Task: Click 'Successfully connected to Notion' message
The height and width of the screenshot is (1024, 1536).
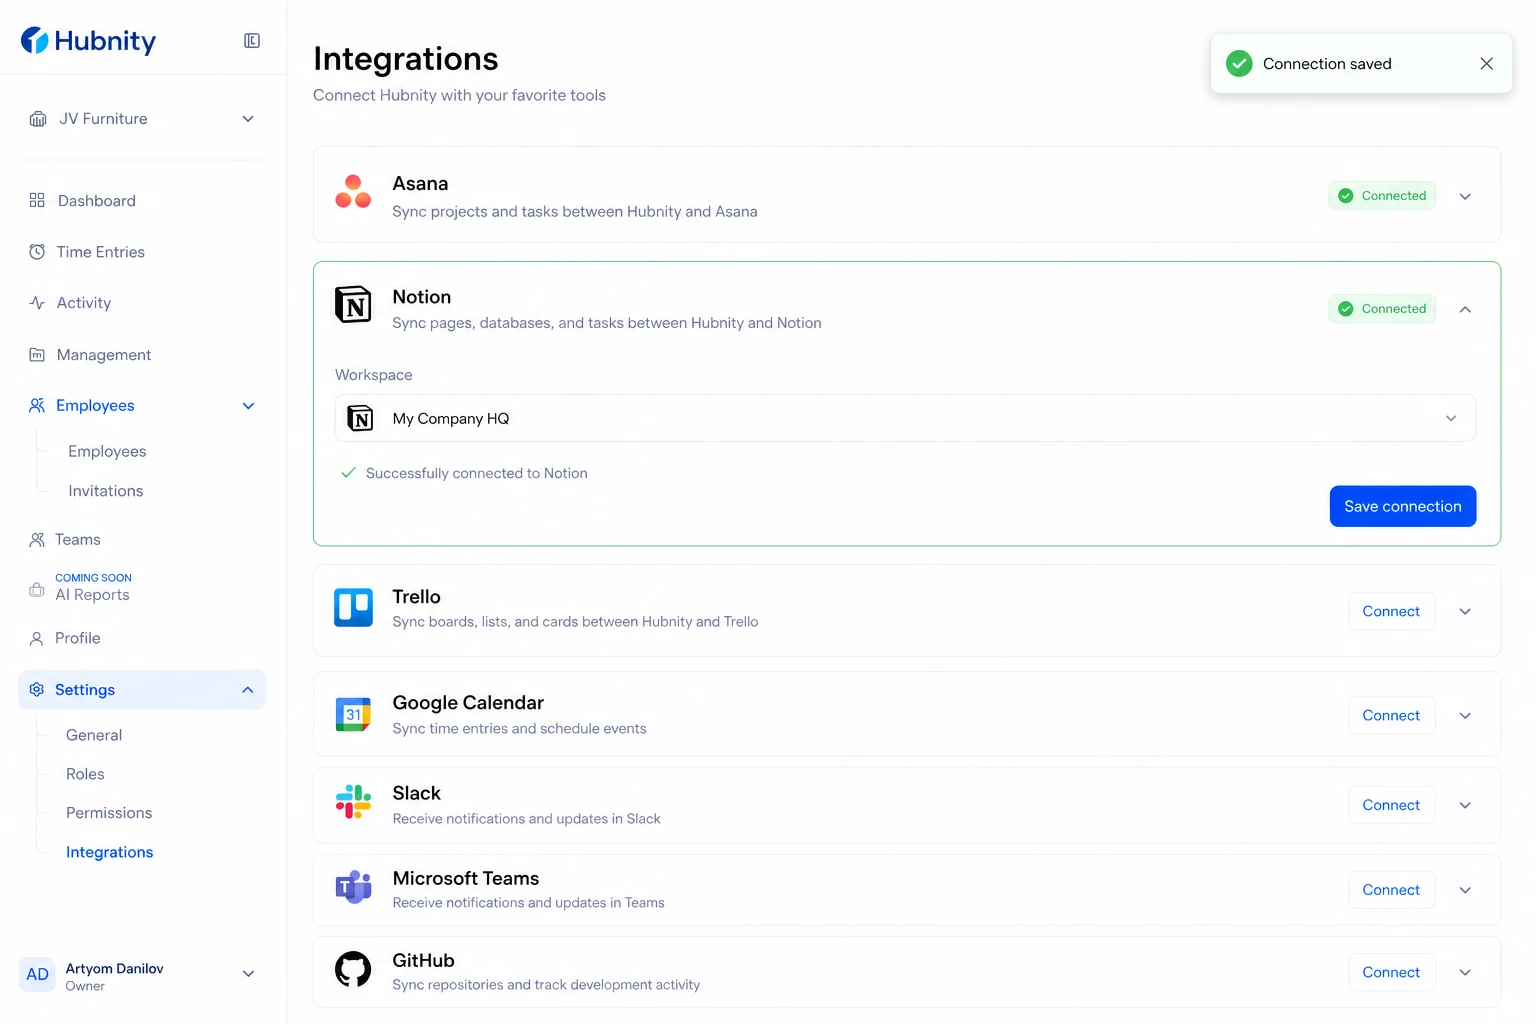Action: coord(476,473)
